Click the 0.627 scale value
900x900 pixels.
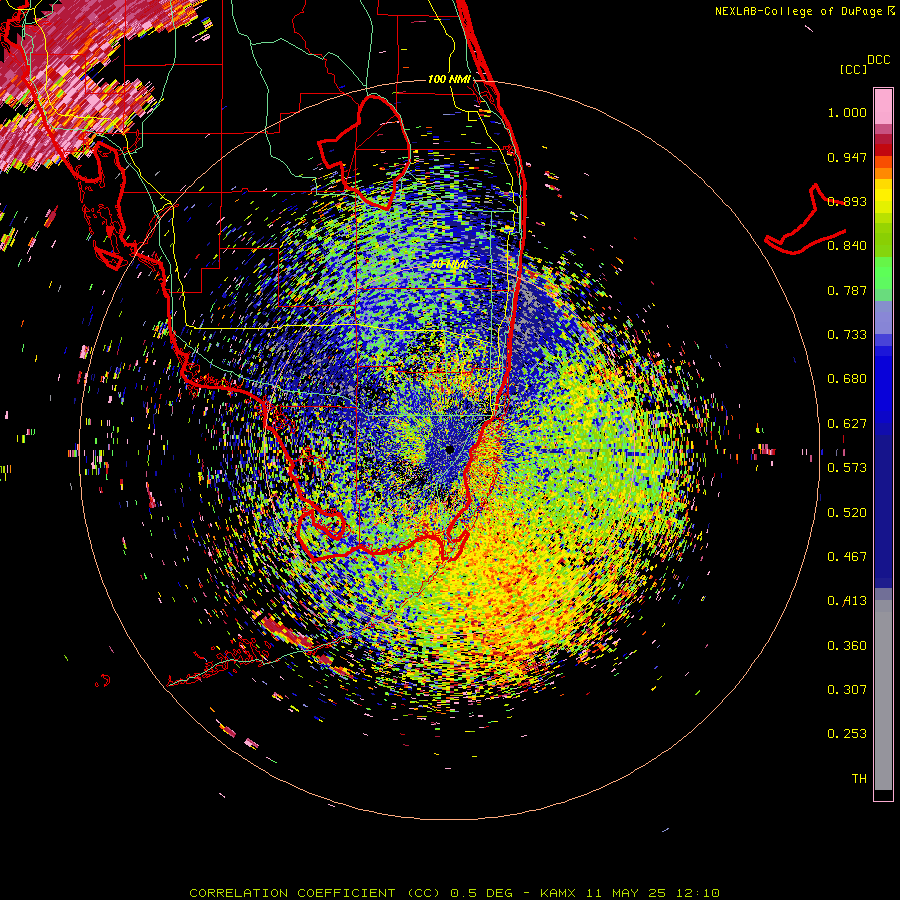(x=847, y=424)
